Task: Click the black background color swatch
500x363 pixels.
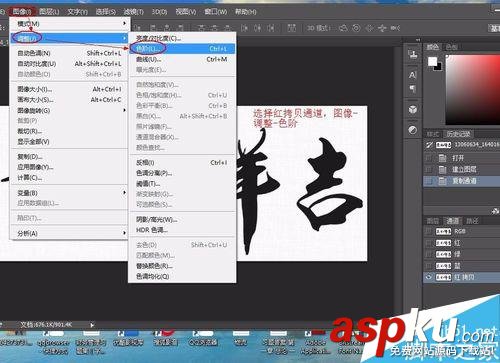Action: 438,67
